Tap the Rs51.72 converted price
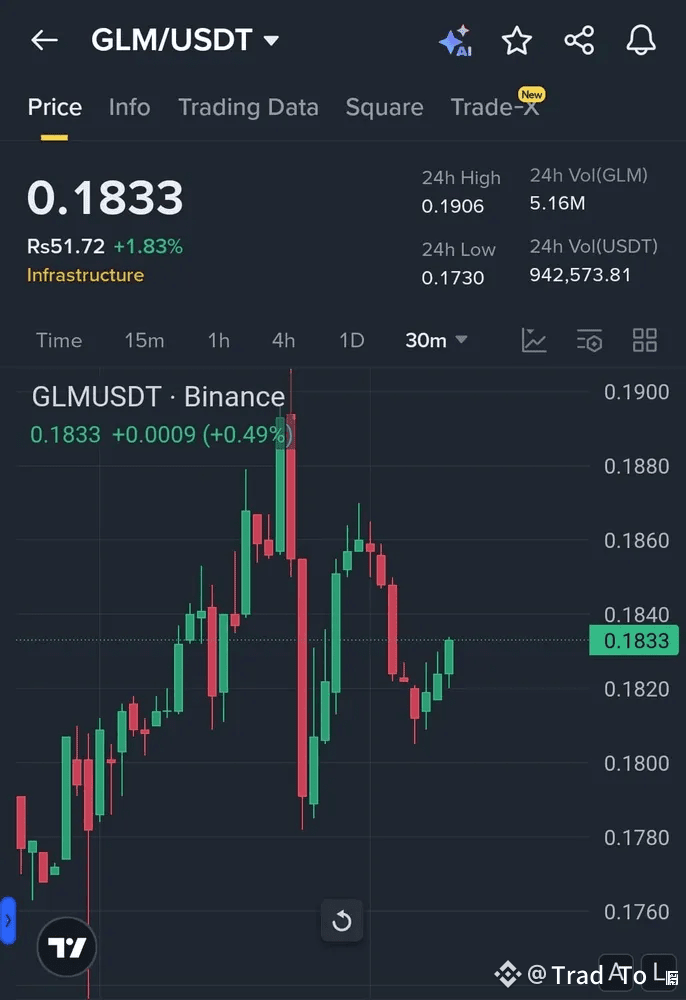 point(66,246)
